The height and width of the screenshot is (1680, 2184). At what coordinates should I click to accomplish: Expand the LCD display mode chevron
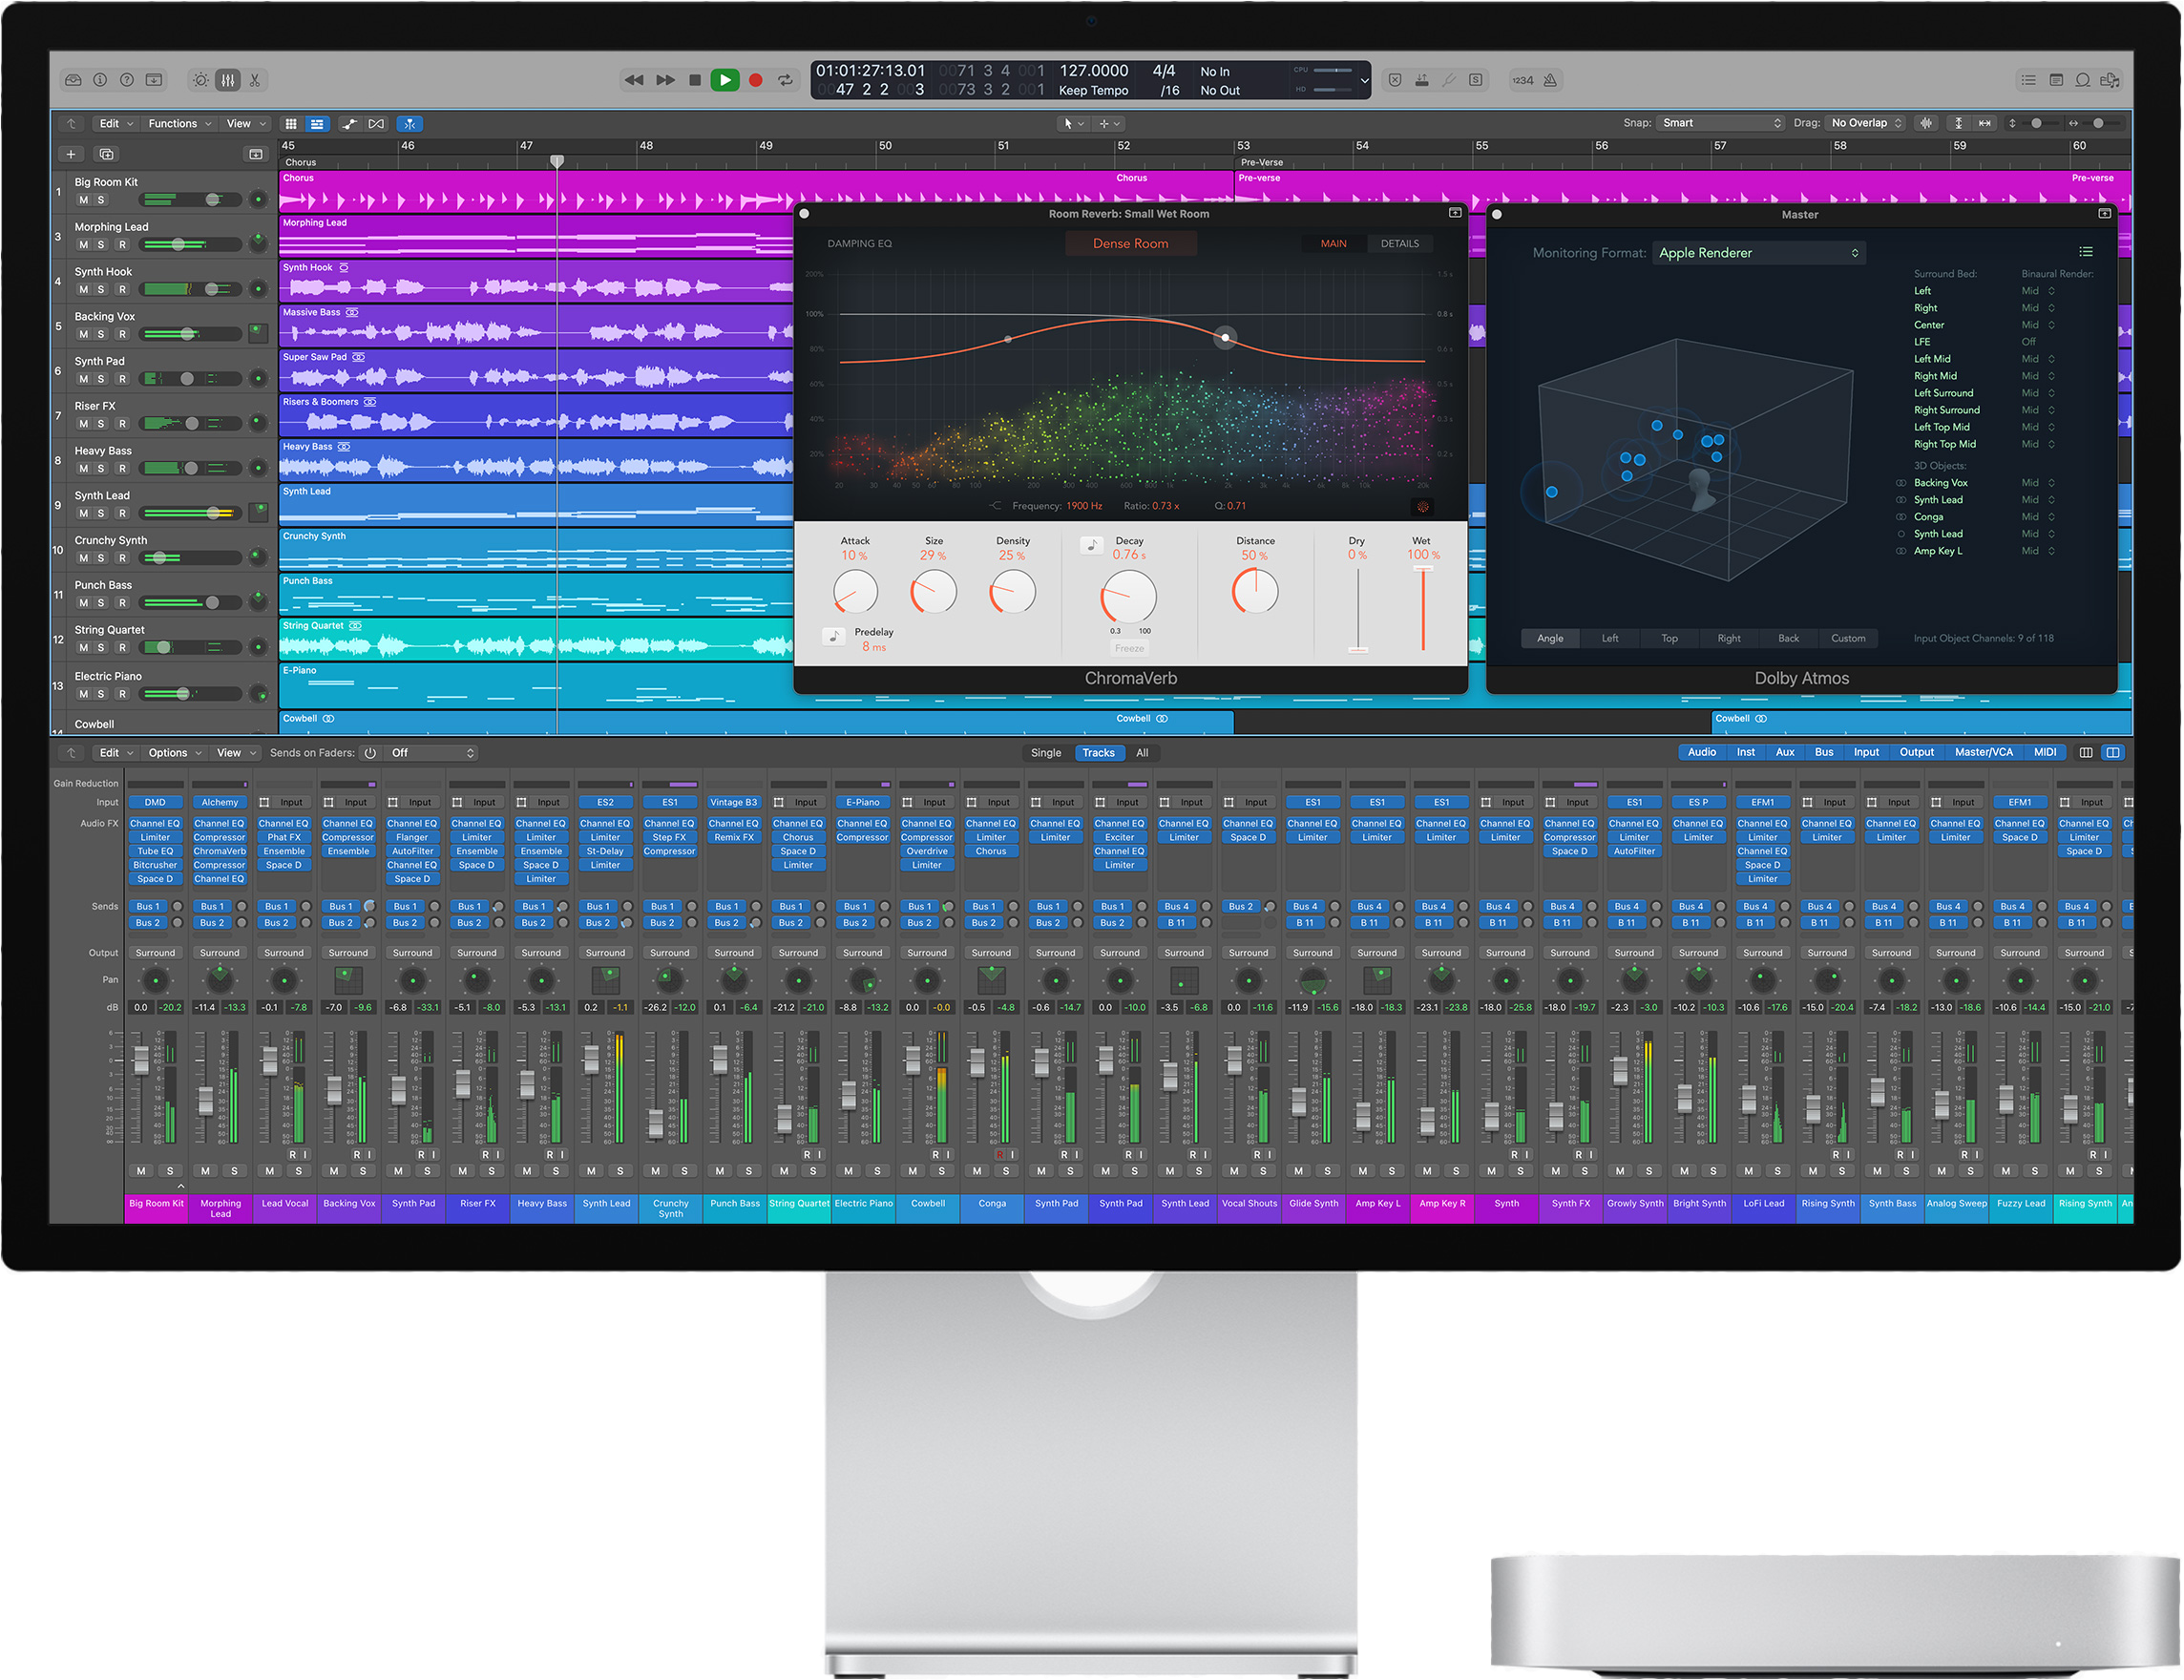(x=1364, y=80)
